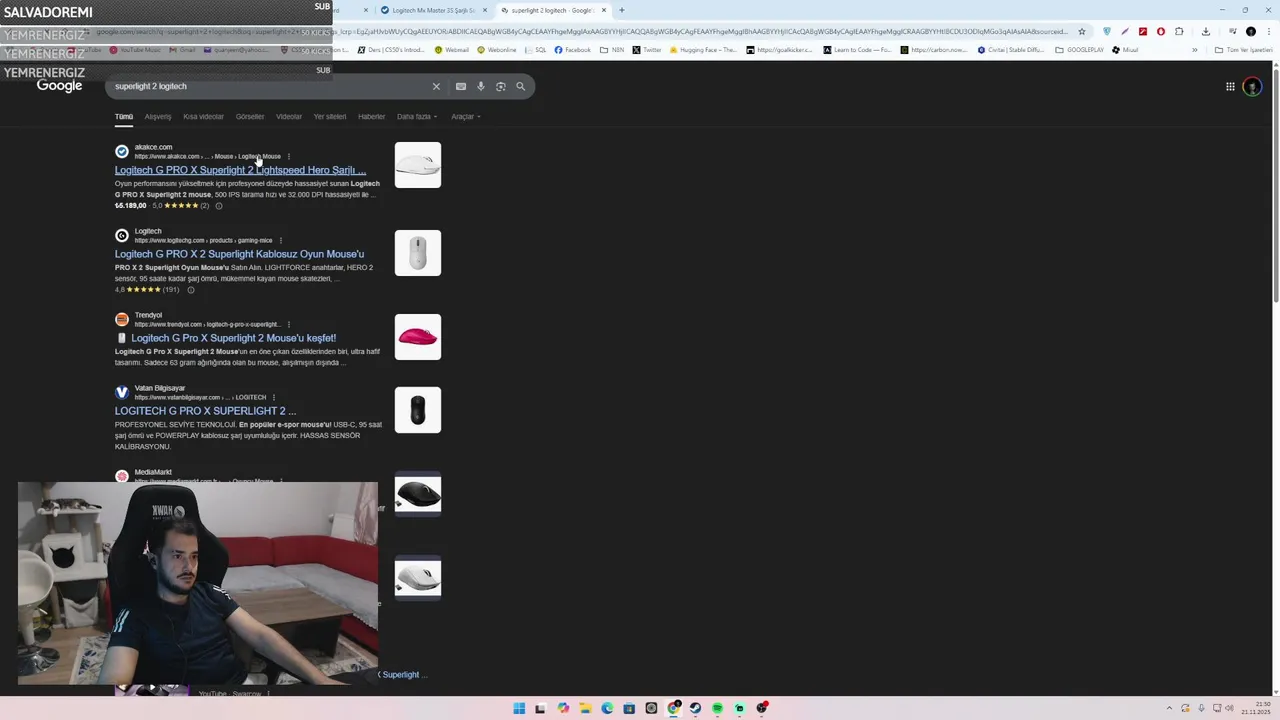Switch to the Kısa videolar tab
Screen dimensions: 1280x720
pyautogui.click(x=203, y=117)
